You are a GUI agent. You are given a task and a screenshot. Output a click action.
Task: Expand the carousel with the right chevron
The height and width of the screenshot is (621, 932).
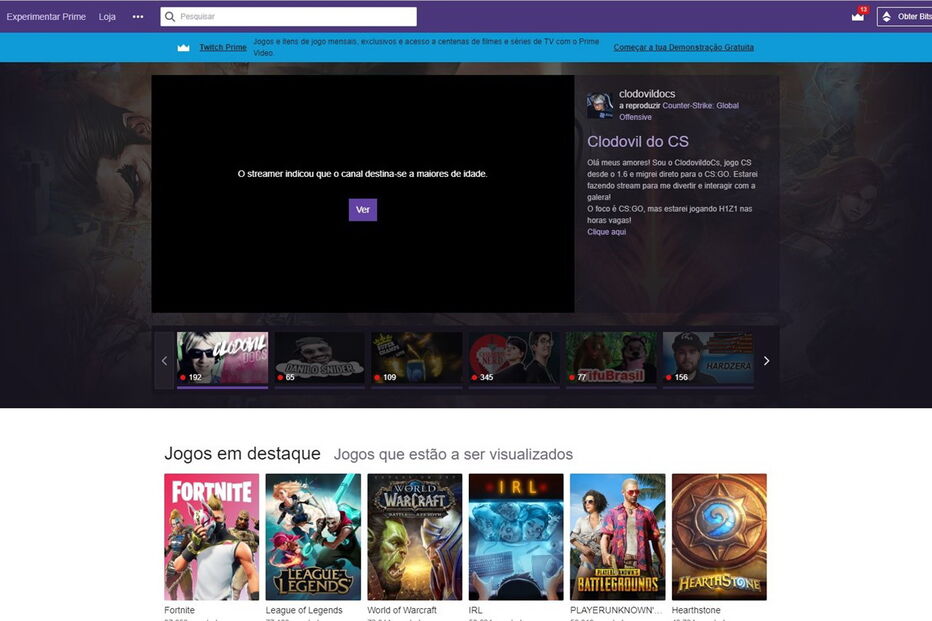(766, 360)
